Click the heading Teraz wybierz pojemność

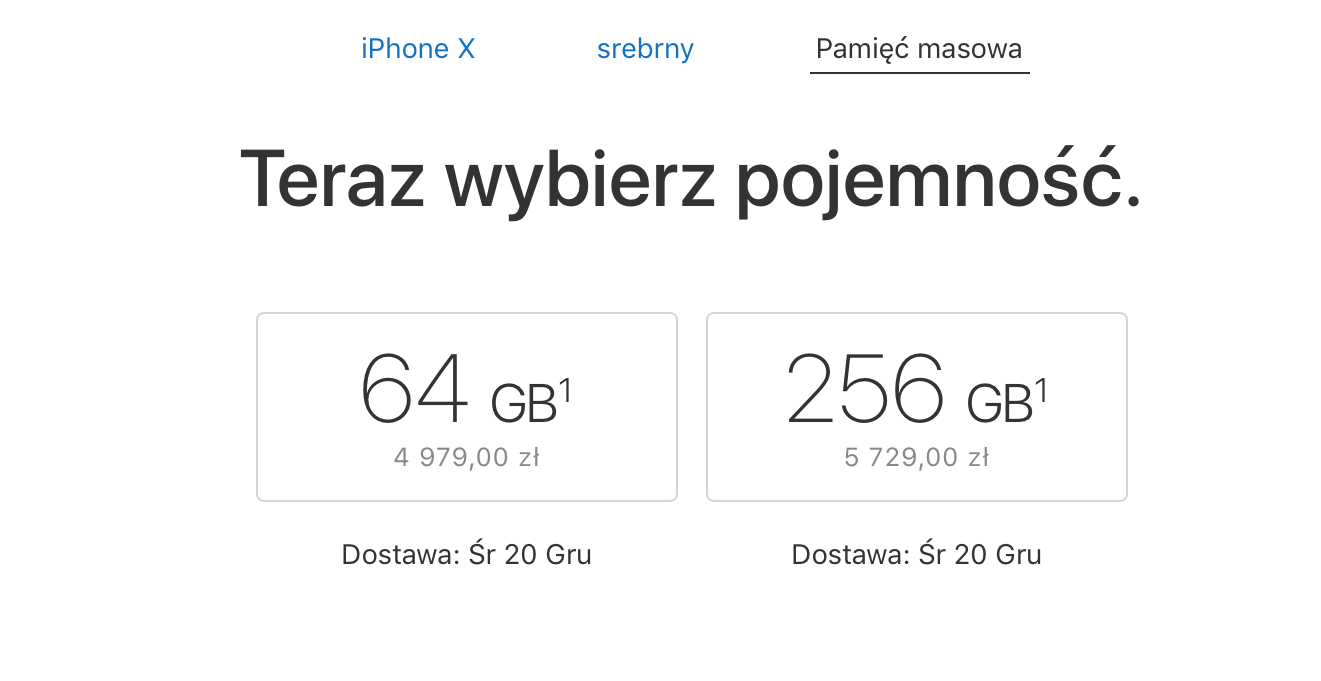coord(690,180)
